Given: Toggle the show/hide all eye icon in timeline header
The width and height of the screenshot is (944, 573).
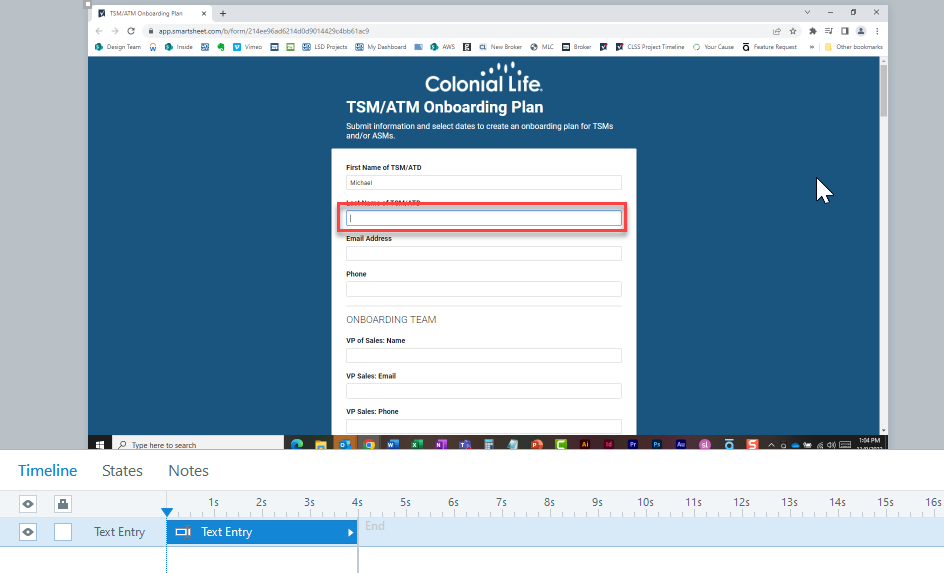Looking at the screenshot, I should [28, 504].
